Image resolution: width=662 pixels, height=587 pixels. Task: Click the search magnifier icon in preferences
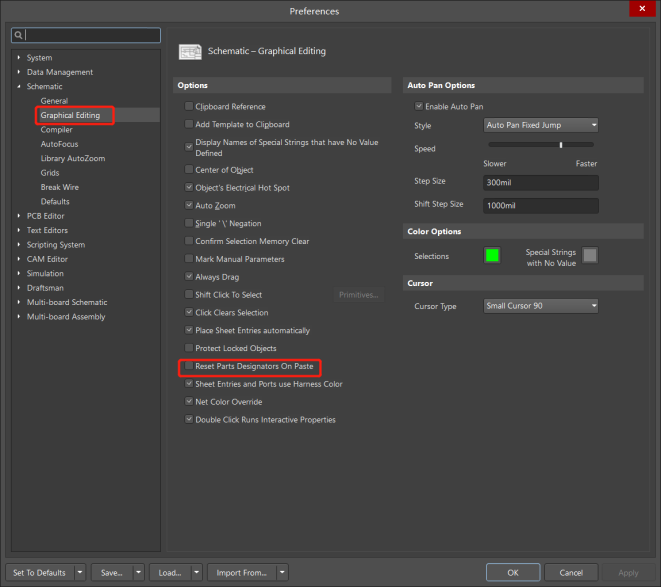coord(19,35)
